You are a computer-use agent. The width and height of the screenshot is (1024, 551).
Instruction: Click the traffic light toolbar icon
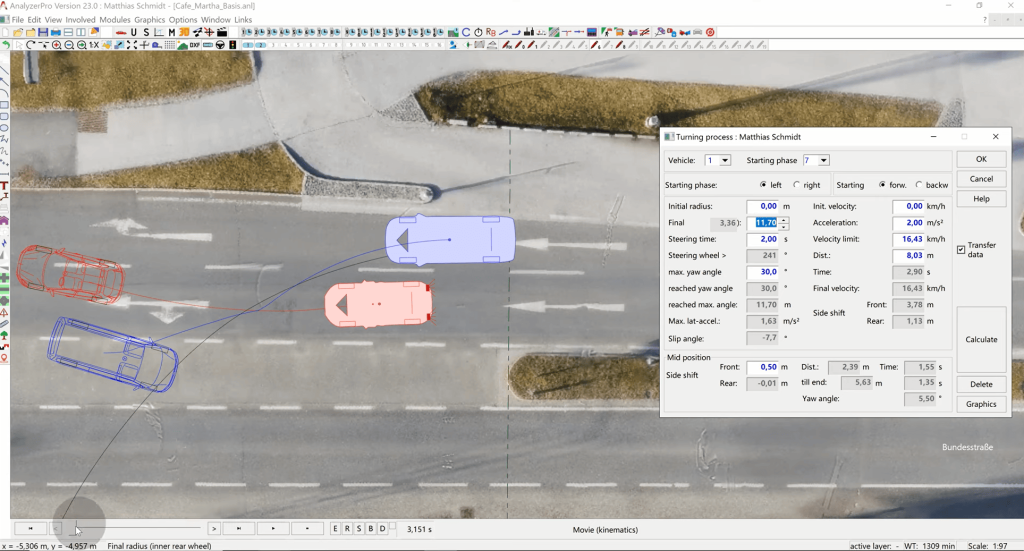click(x=233, y=45)
